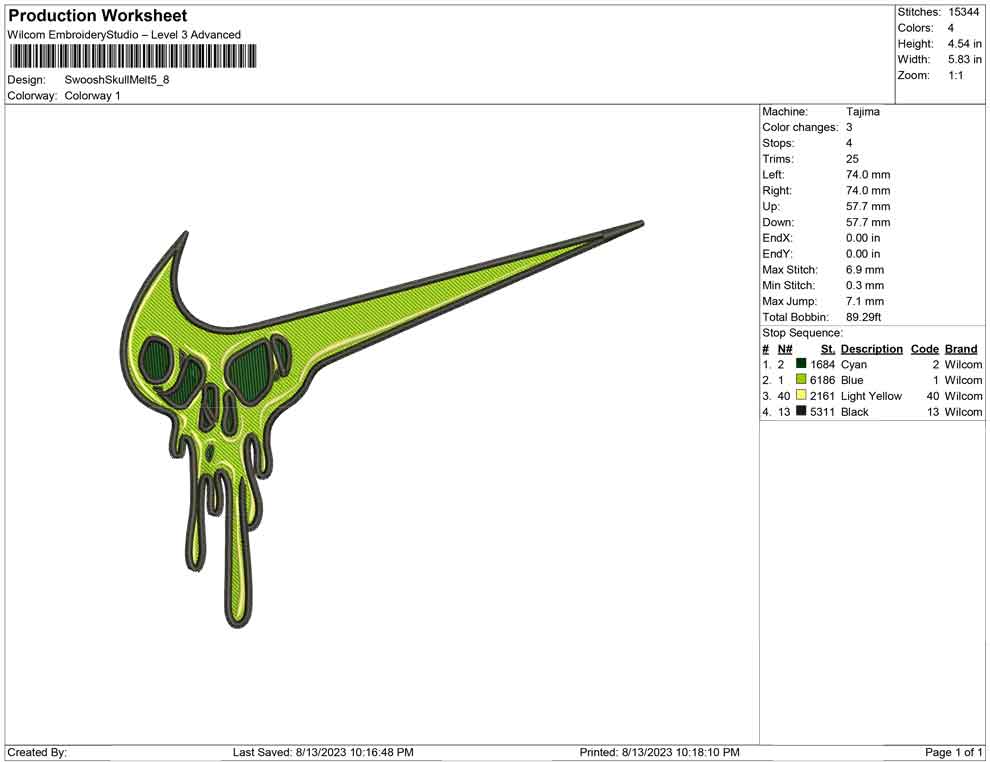Viewport: 990px width, 762px height.
Task: Click the Max Stitch value '6.9 mm'
Action: pyautogui.click(x=865, y=270)
